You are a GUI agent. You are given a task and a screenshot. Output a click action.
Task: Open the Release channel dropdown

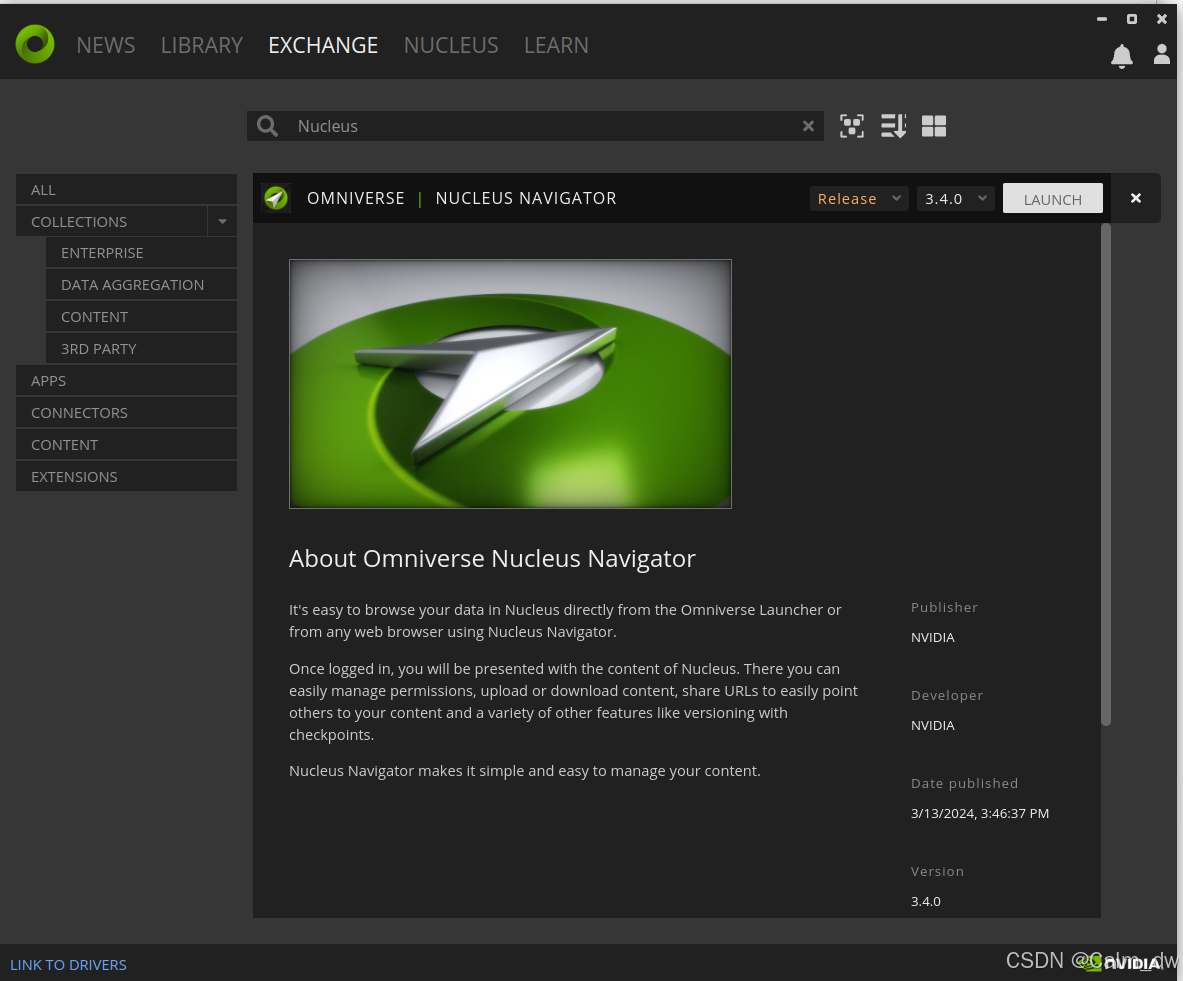coord(858,198)
